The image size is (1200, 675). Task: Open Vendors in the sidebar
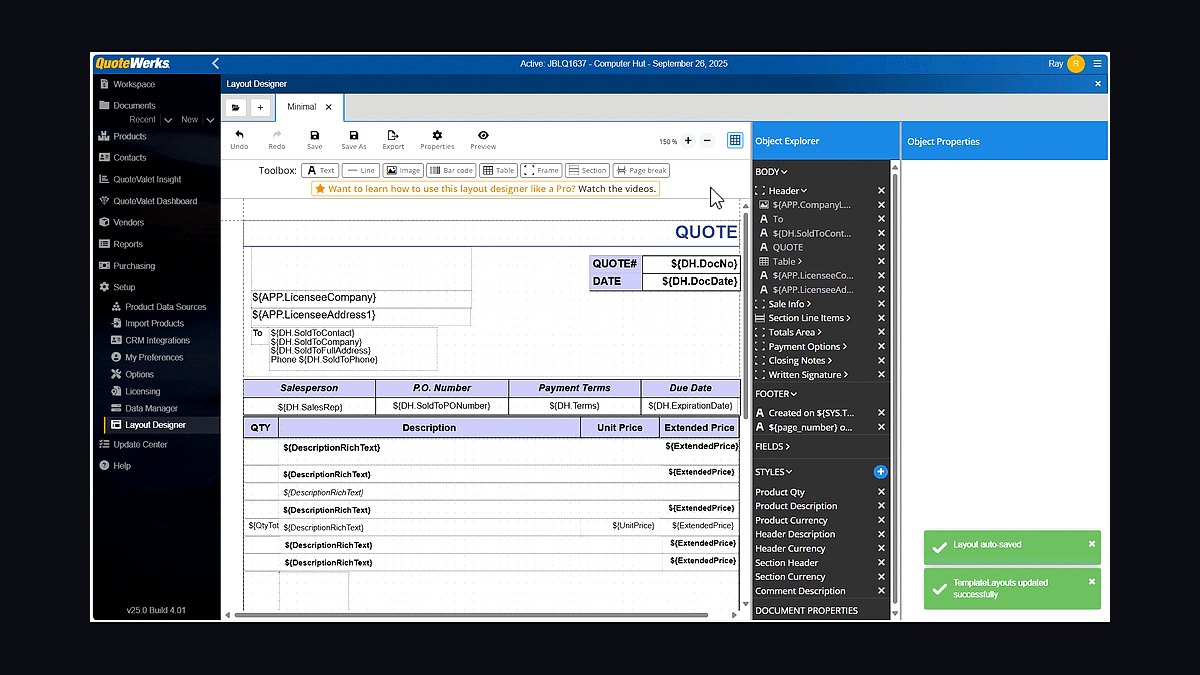(128, 223)
